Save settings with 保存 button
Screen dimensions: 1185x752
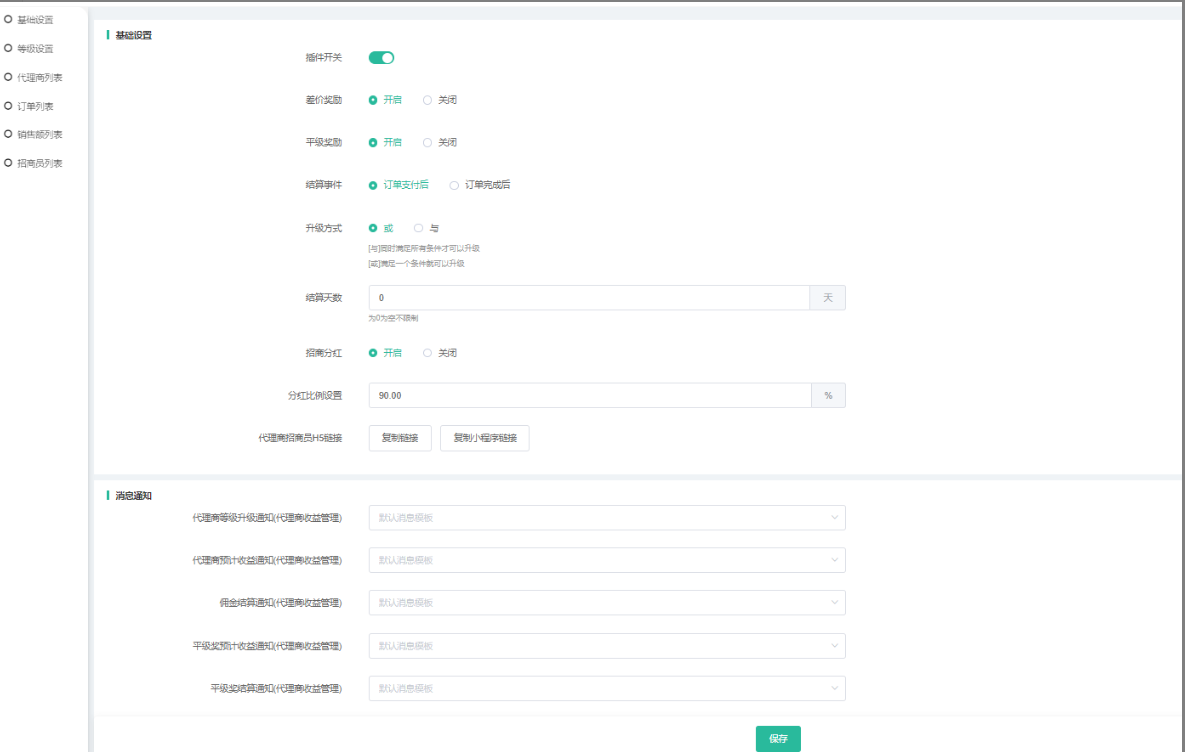778,739
